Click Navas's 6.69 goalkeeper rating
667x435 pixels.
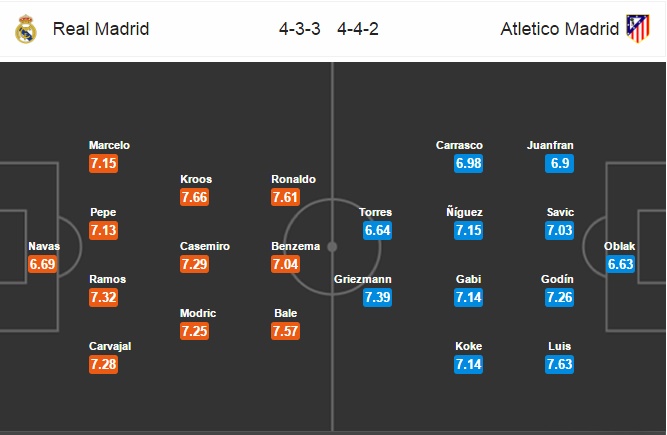[43, 264]
